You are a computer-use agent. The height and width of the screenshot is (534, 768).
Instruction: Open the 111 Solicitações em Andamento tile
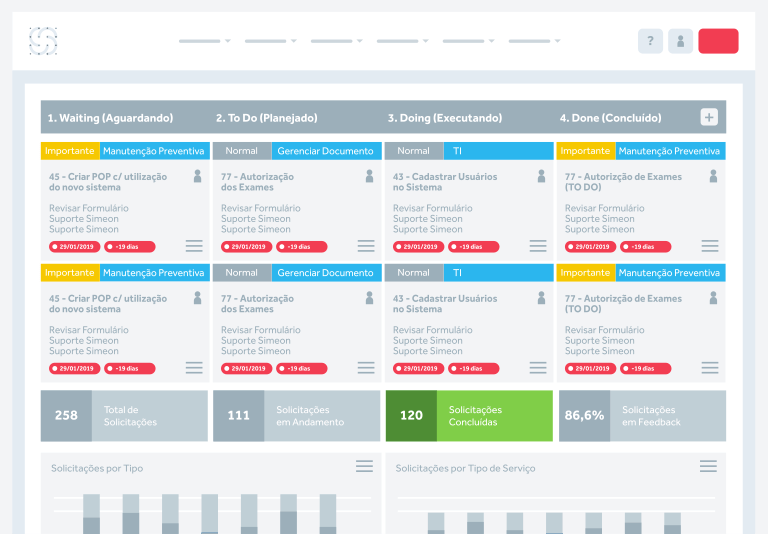pyautogui.click(x=296, y=416)
